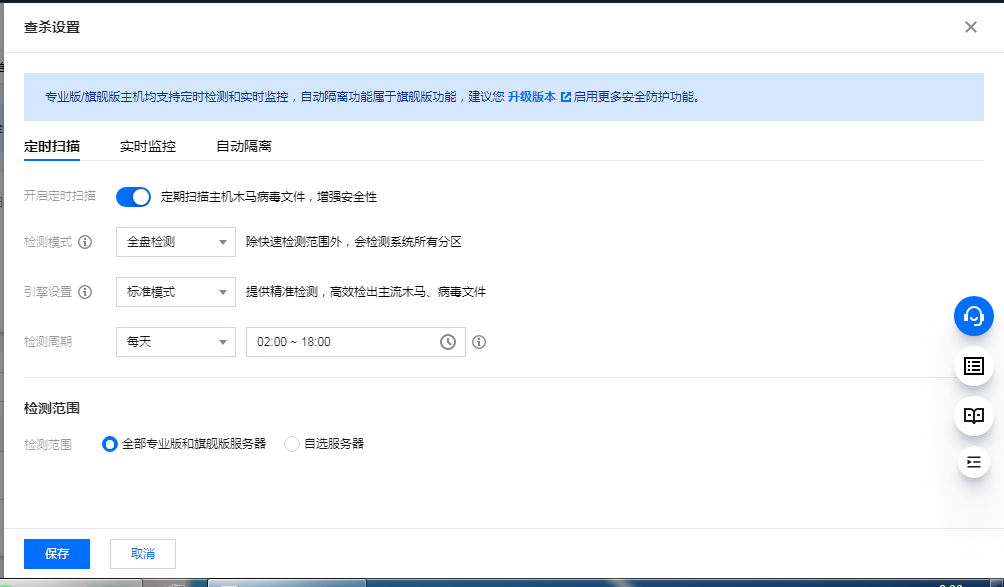
Task: Switch to the 定时扫描 tab
Action: 52,146
